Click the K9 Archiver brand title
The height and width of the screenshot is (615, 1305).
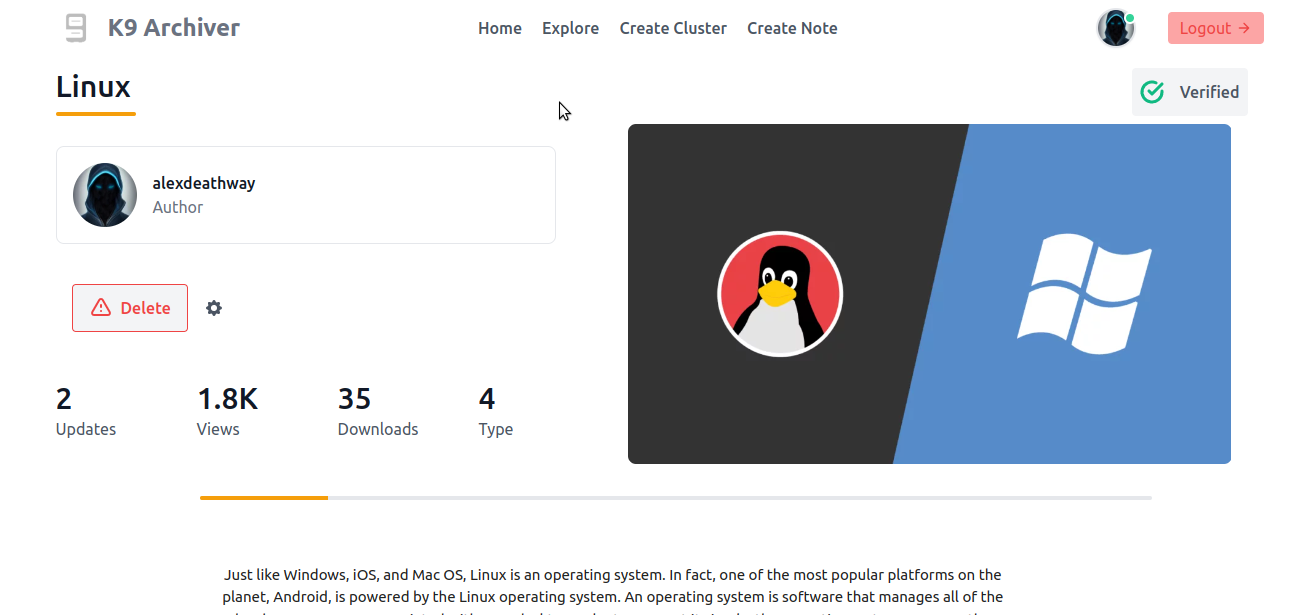point(174,28)
